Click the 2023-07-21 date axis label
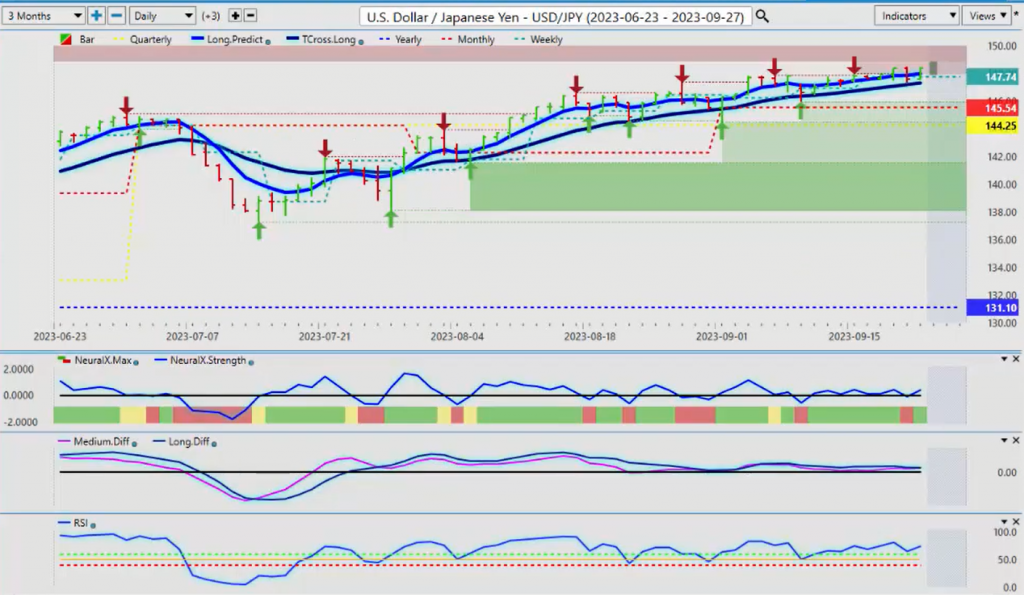This screenshot has width=1024, height=595. click(325, 336)
